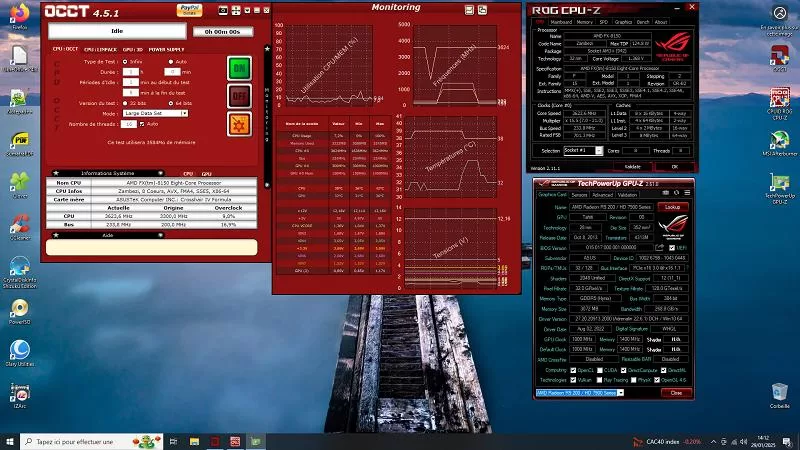Click the GPU-Z refresh icon
Image resolution: width=800 pixels, height=450 pixels.
pos(677,193)
